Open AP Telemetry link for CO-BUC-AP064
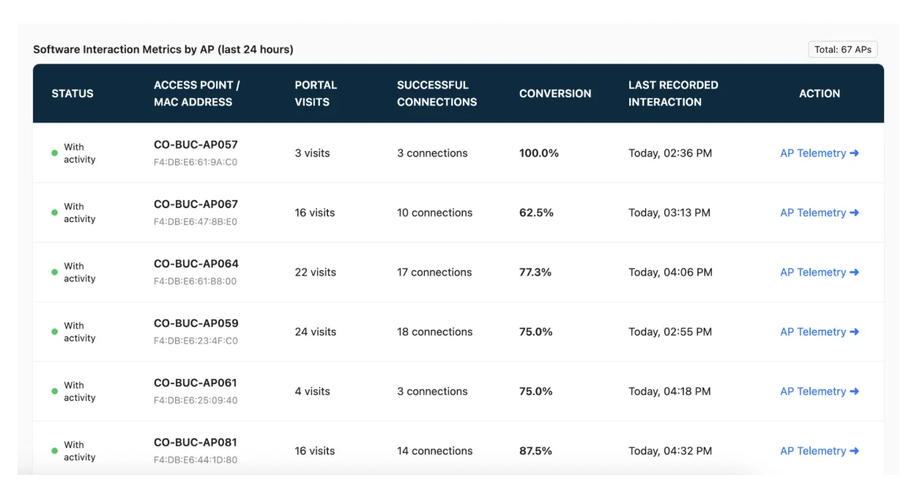The image size is (920, 494). pos(819,272)
